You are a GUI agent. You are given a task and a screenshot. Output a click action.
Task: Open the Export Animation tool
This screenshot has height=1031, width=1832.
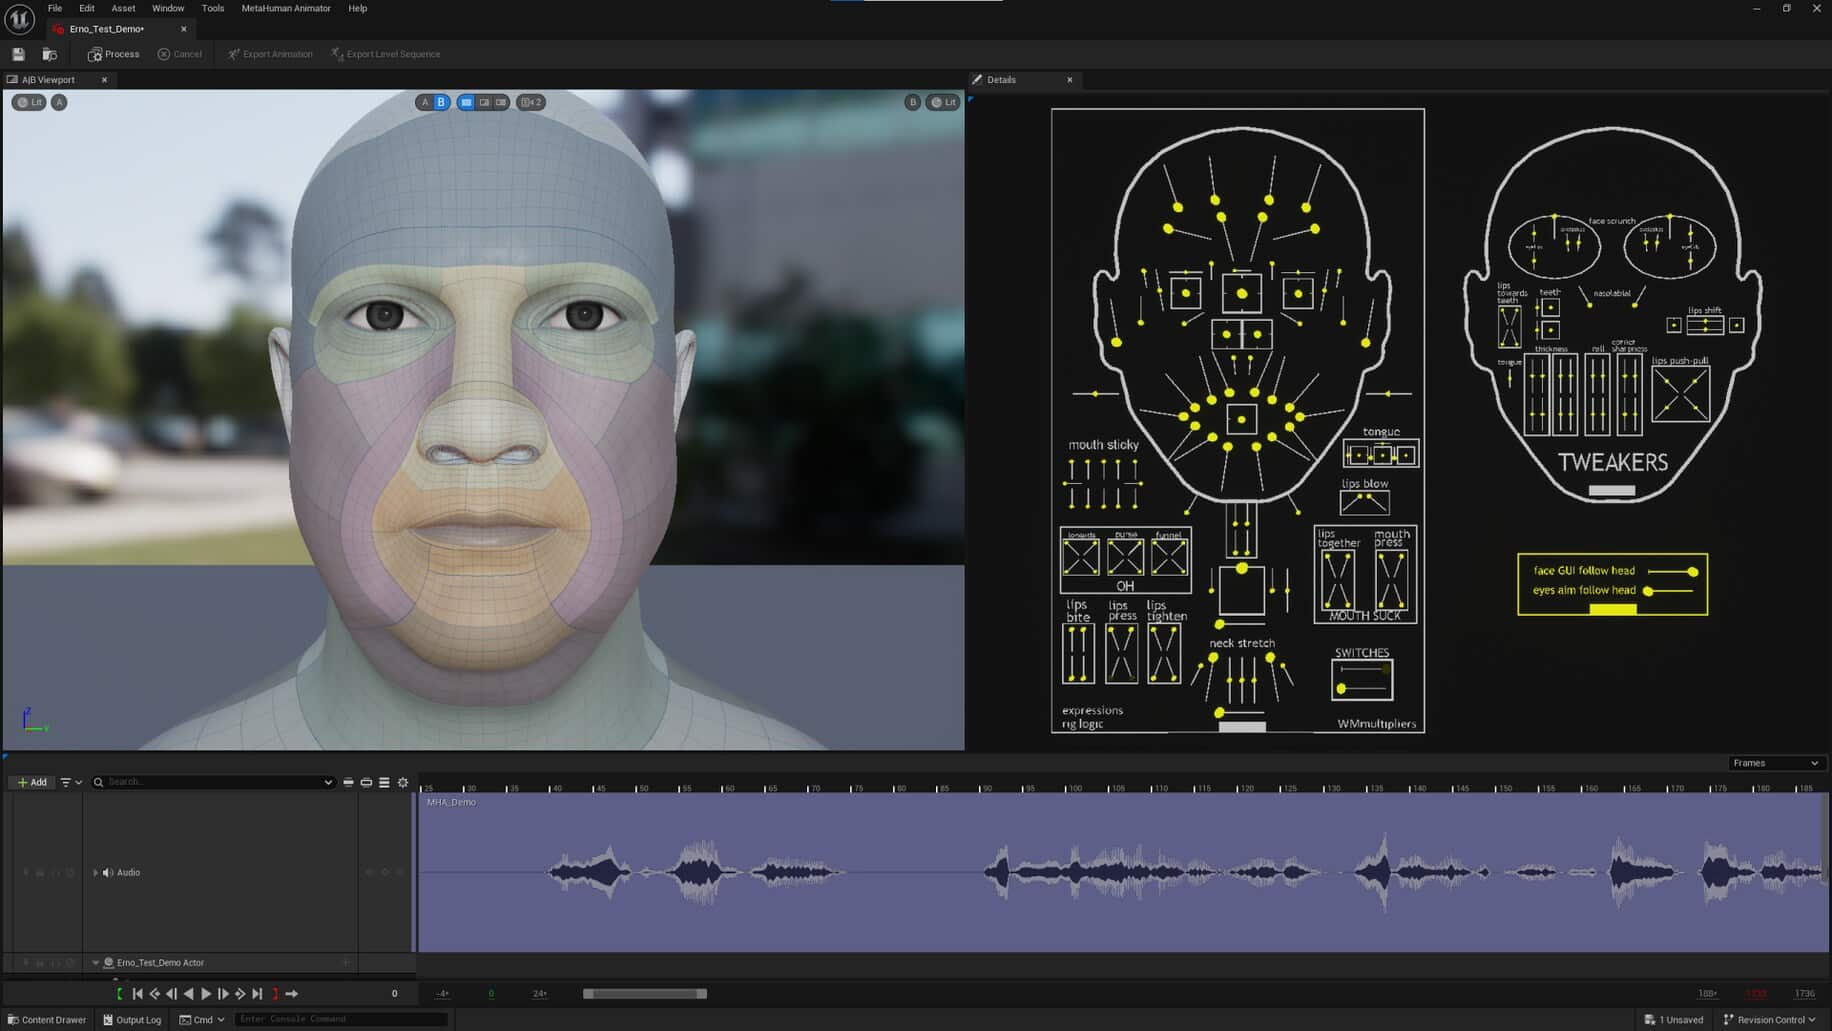pos(270,53)
